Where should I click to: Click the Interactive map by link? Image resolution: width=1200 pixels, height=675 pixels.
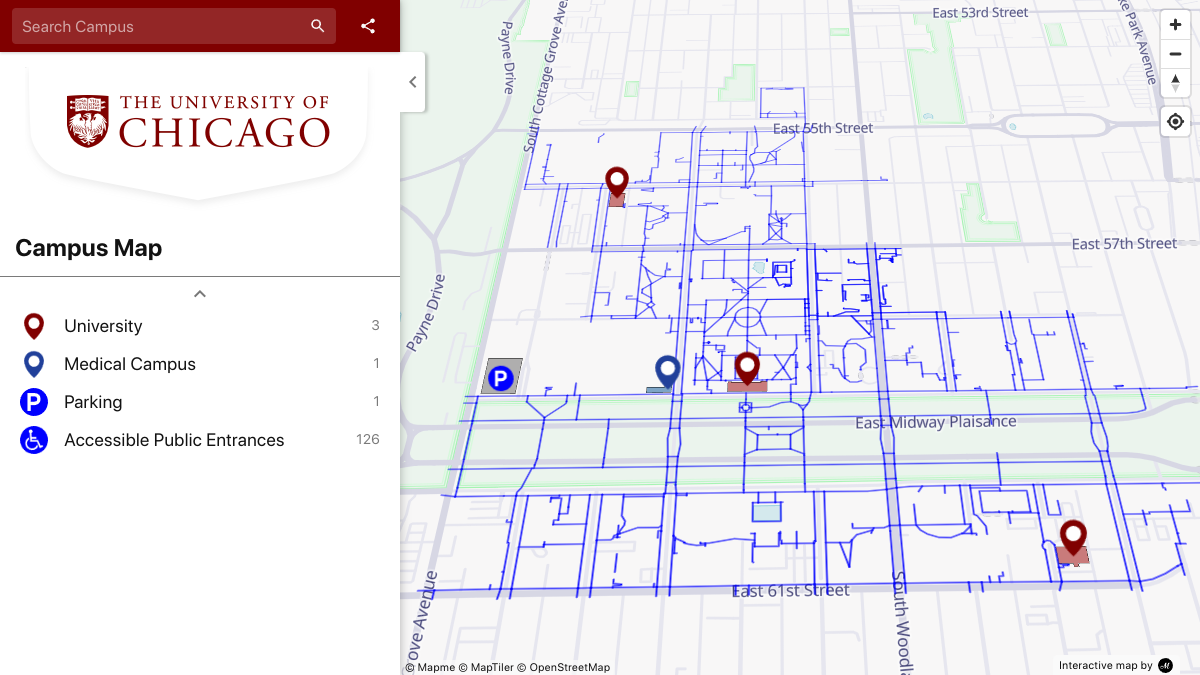(1115, 665)
